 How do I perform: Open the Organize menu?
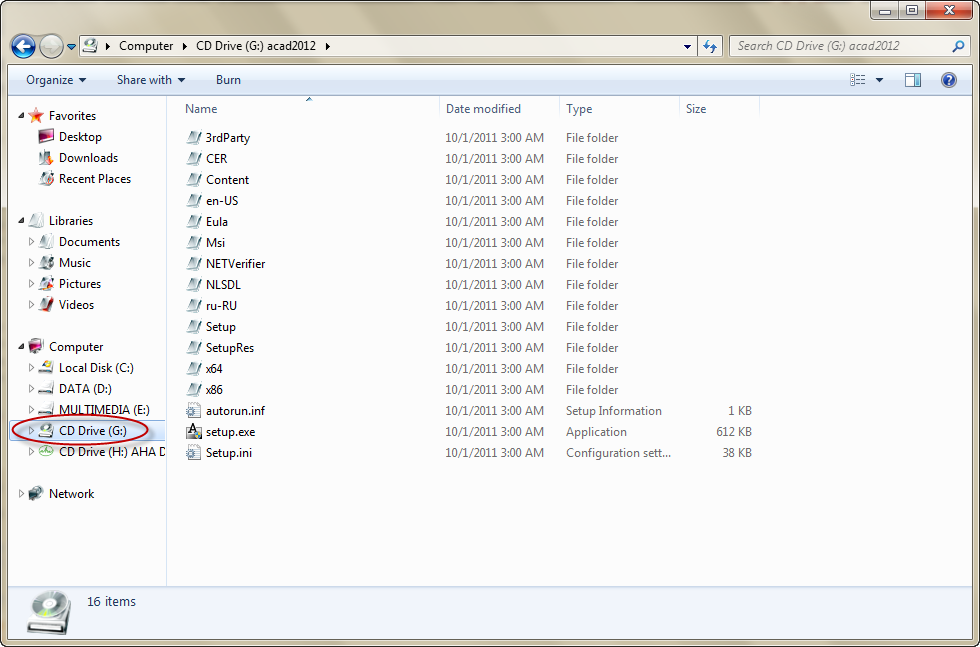click(x=56, y=80)
